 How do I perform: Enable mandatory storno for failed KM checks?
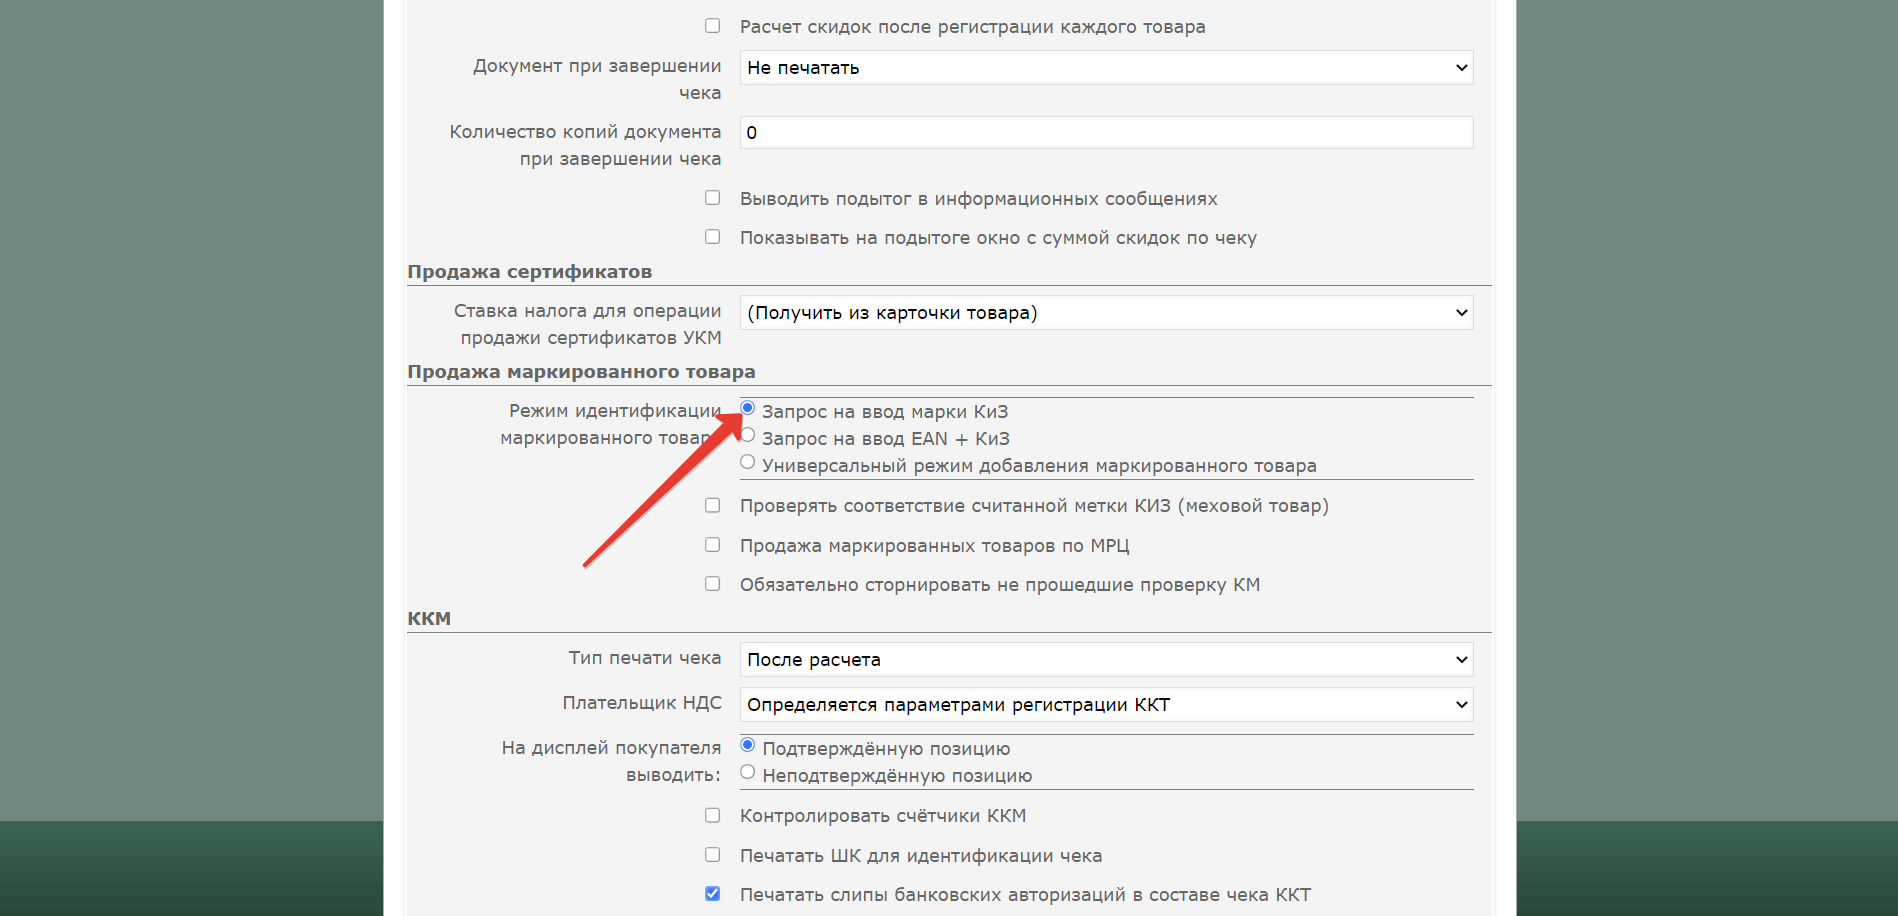(x=712, y=584)
